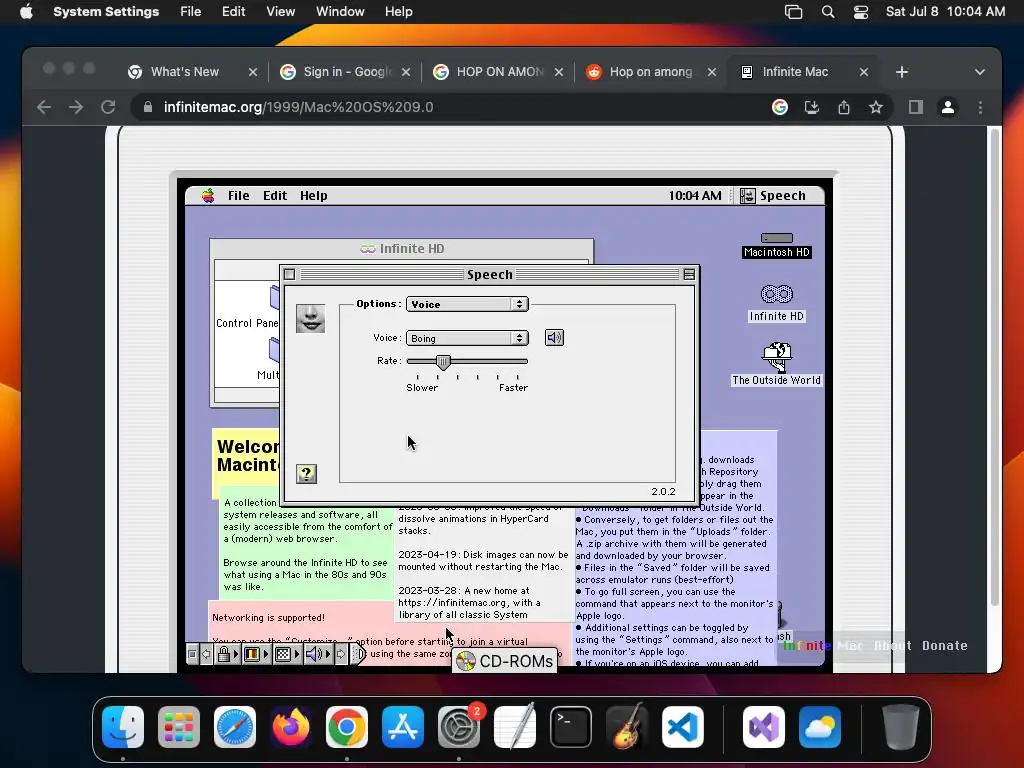Adjust the speech Rate slider thumb
The height and width of the screenshot is (768, 1024).
point(443,362)
